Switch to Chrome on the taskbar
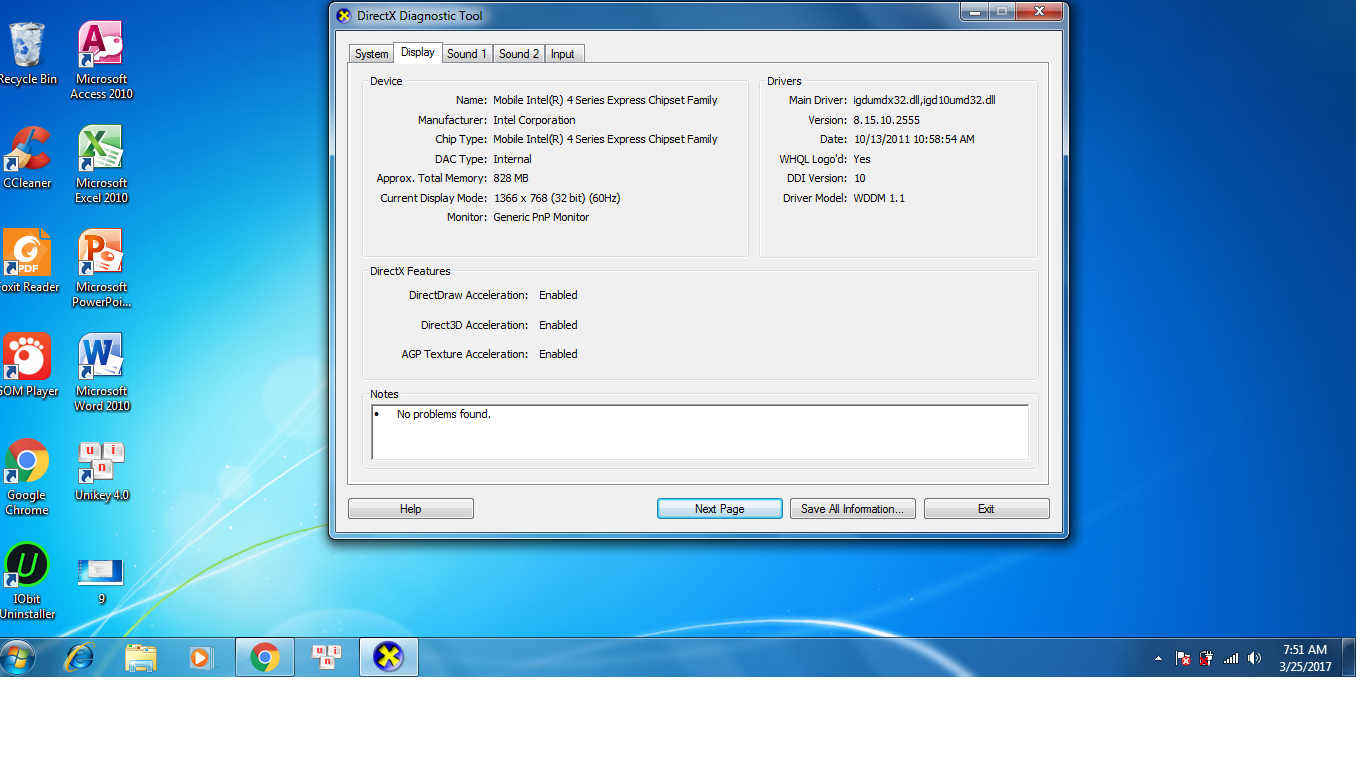The width and height of the screenshot is (1366, 768). click(265, 657)
